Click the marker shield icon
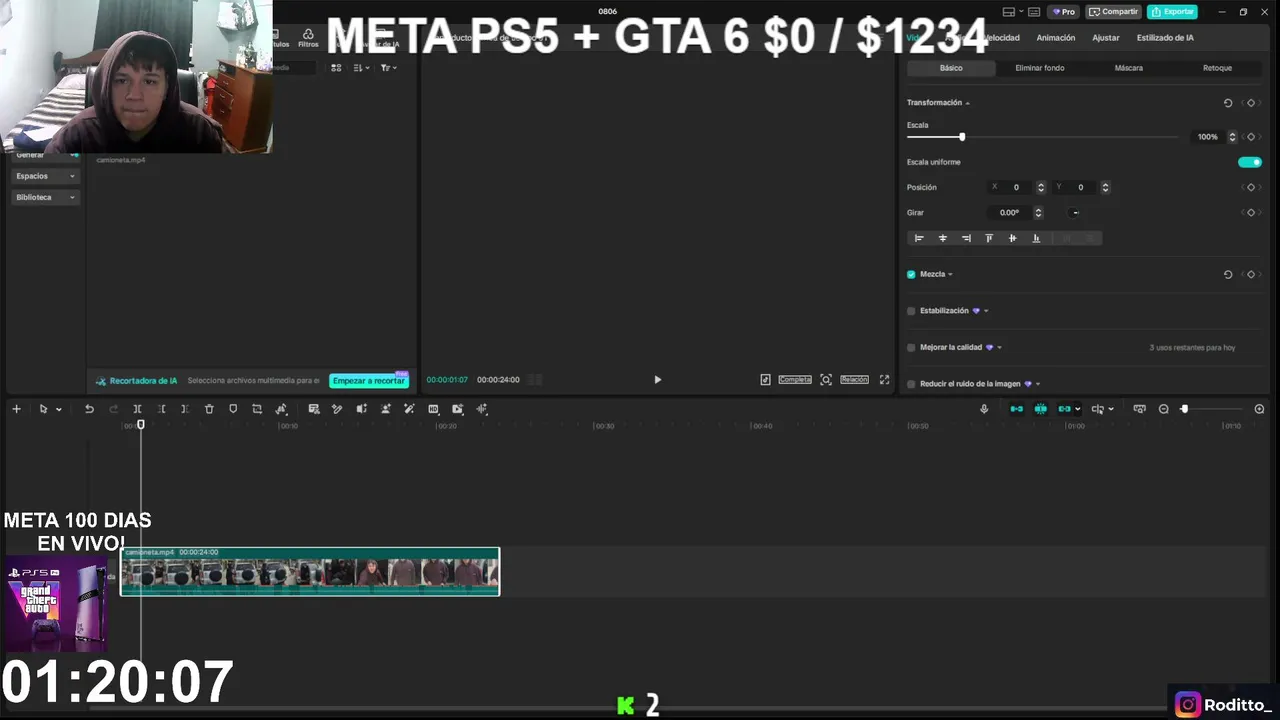 (x=233, y=409)
